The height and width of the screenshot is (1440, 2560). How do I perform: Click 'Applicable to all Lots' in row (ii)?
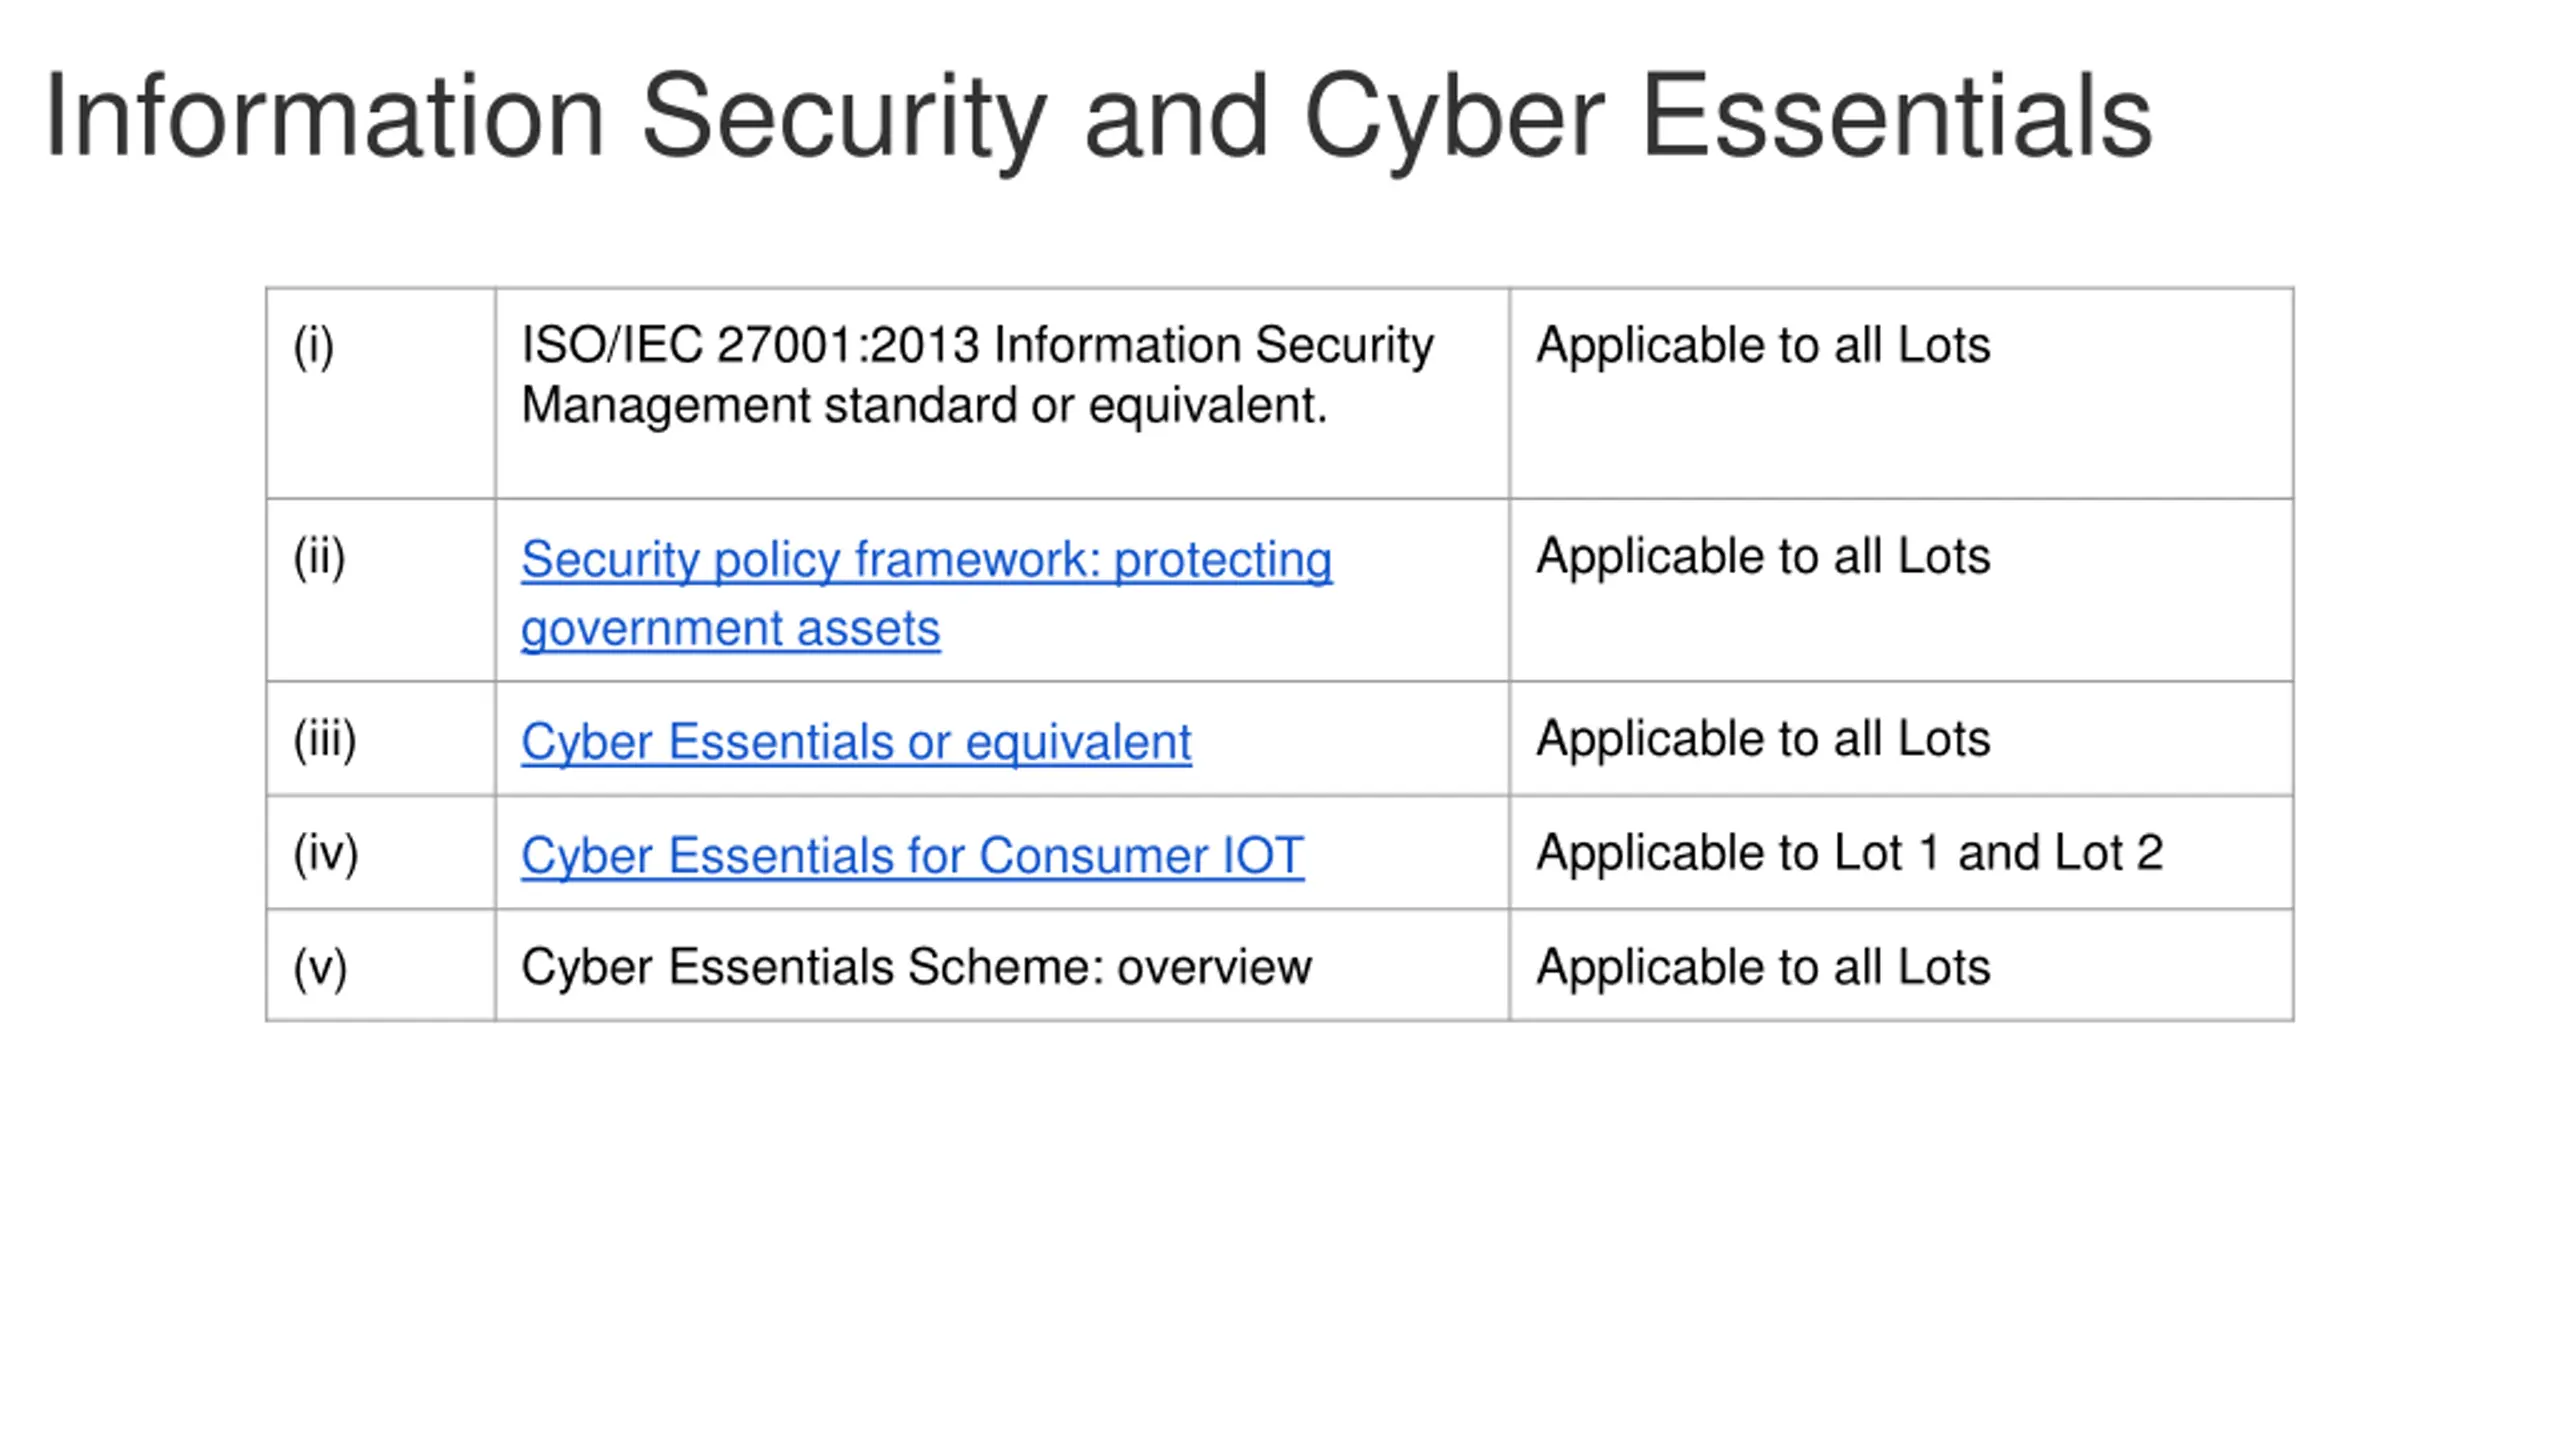point(1763,556)
